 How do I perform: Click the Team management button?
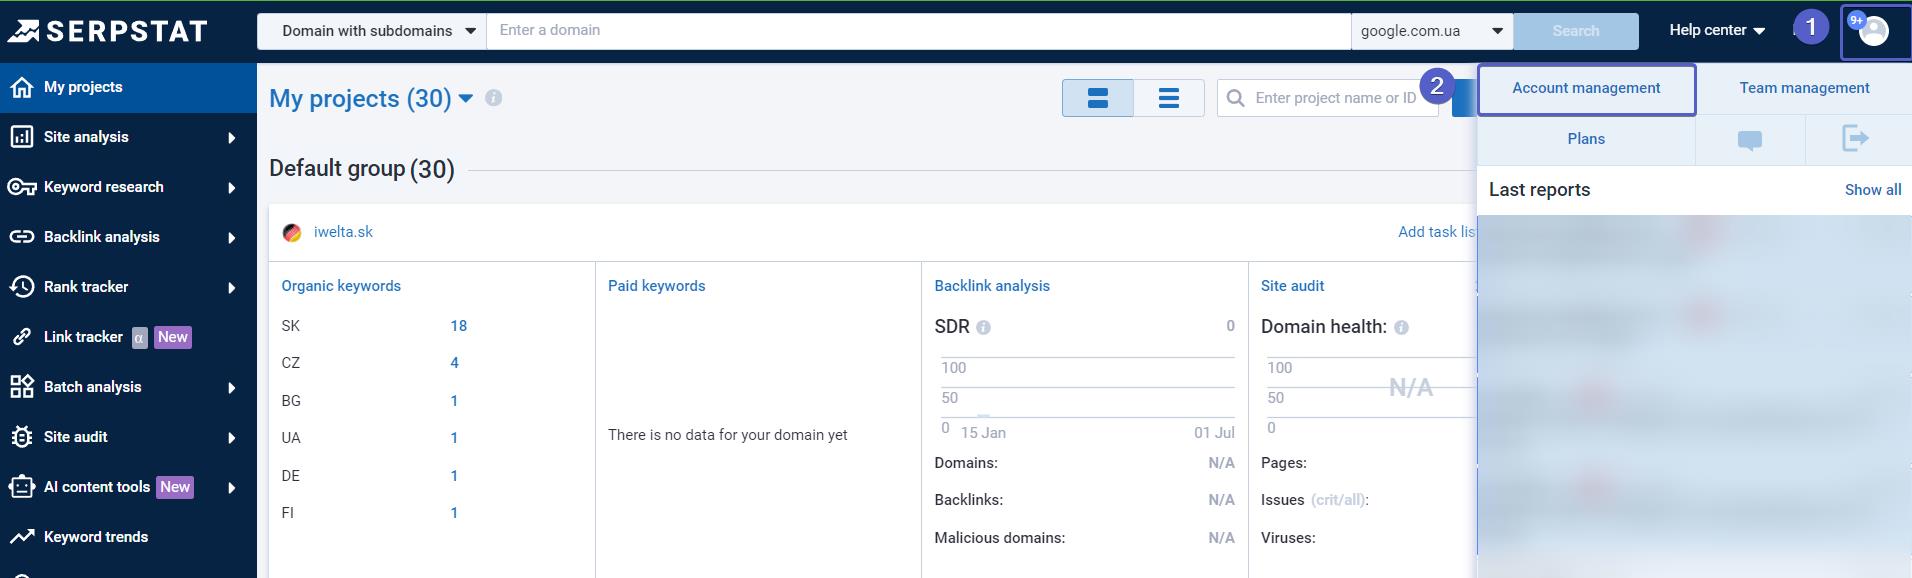(1804, 89)
